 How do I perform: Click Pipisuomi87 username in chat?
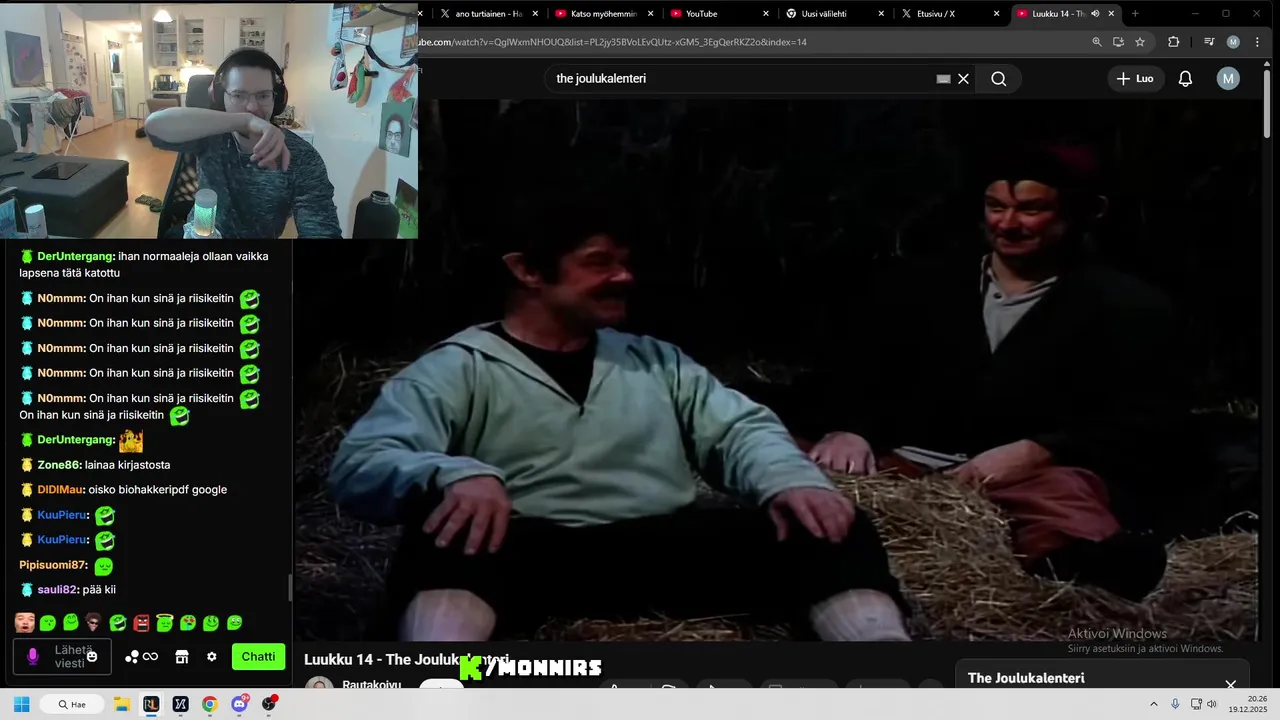[54, 565]
